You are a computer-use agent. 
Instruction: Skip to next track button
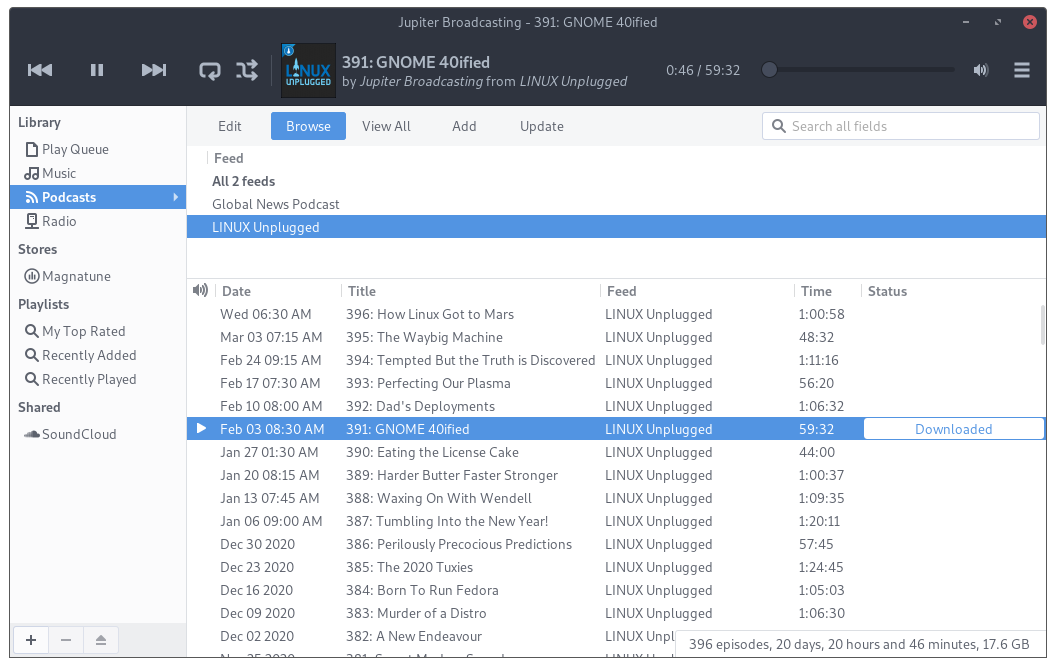154,70
